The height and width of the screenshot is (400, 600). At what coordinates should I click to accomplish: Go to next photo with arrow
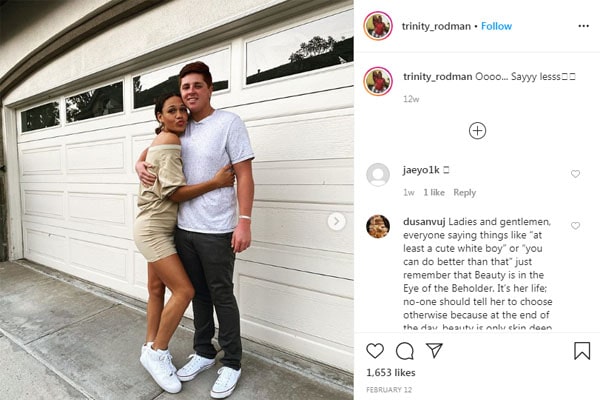point(336,221)
